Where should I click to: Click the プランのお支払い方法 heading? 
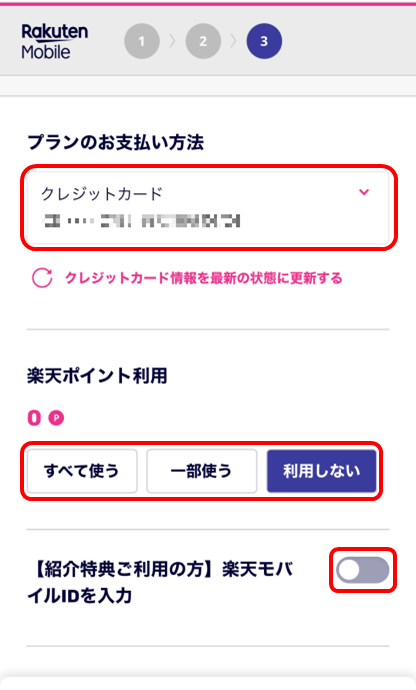tap(115, 143)
